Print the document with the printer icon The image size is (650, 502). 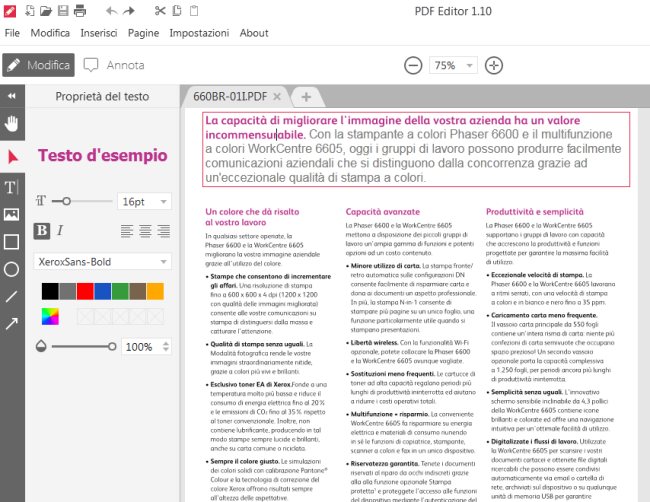(x=80, y=11)
